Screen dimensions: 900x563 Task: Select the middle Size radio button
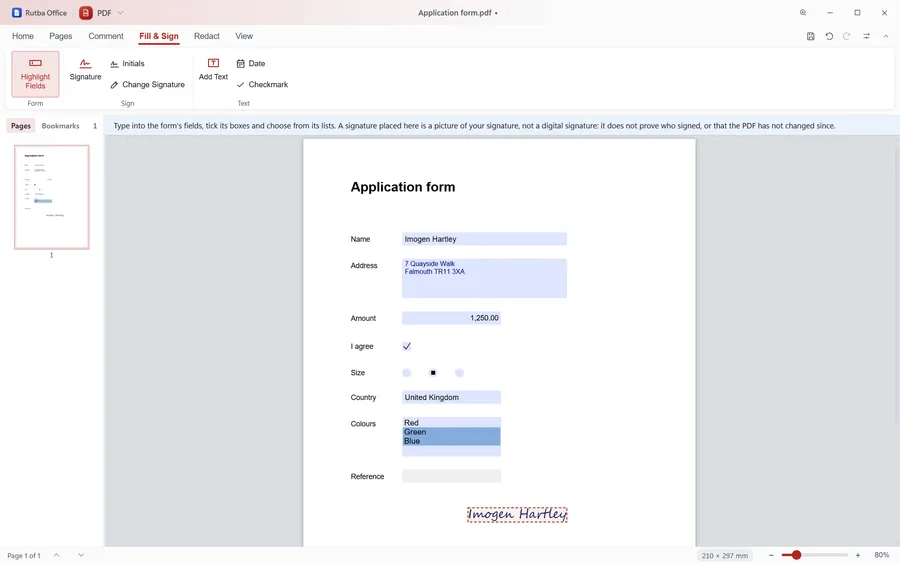433,372
